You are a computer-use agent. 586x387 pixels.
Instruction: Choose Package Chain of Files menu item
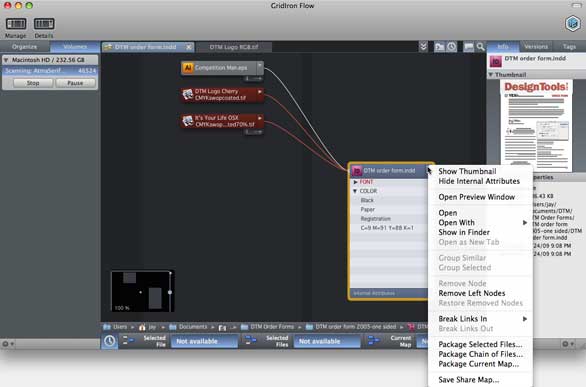coord(480,354)
